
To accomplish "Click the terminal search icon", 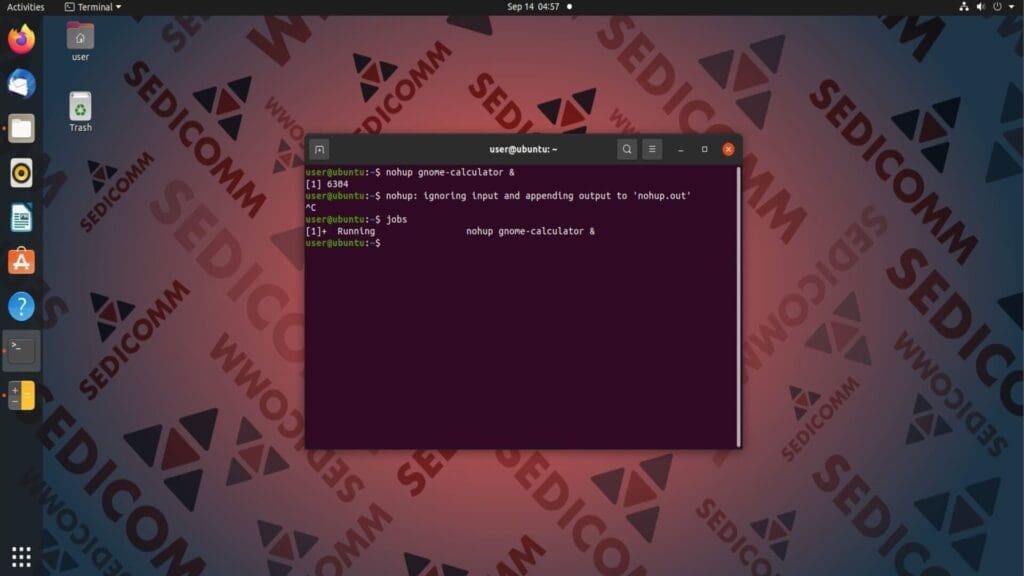I will [x=627, y=150].
